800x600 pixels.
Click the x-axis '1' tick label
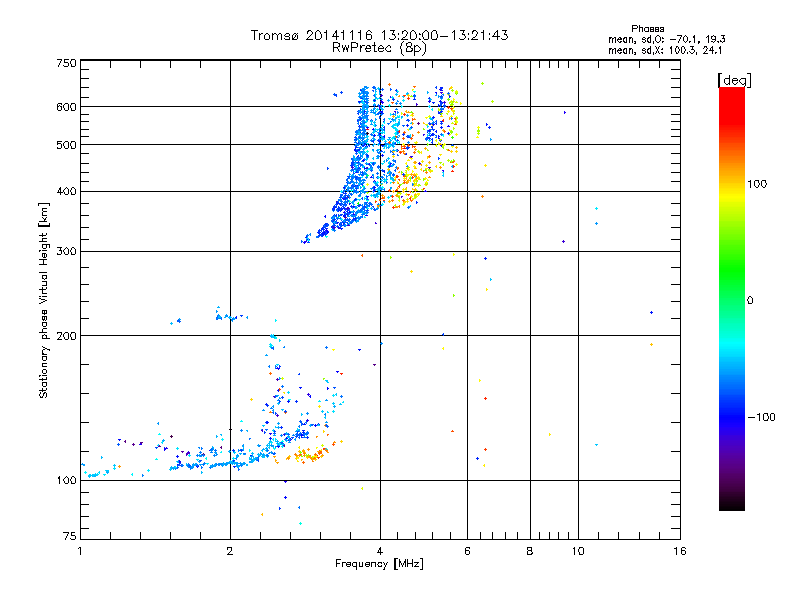pyautogui.click(x=80, y=551)
